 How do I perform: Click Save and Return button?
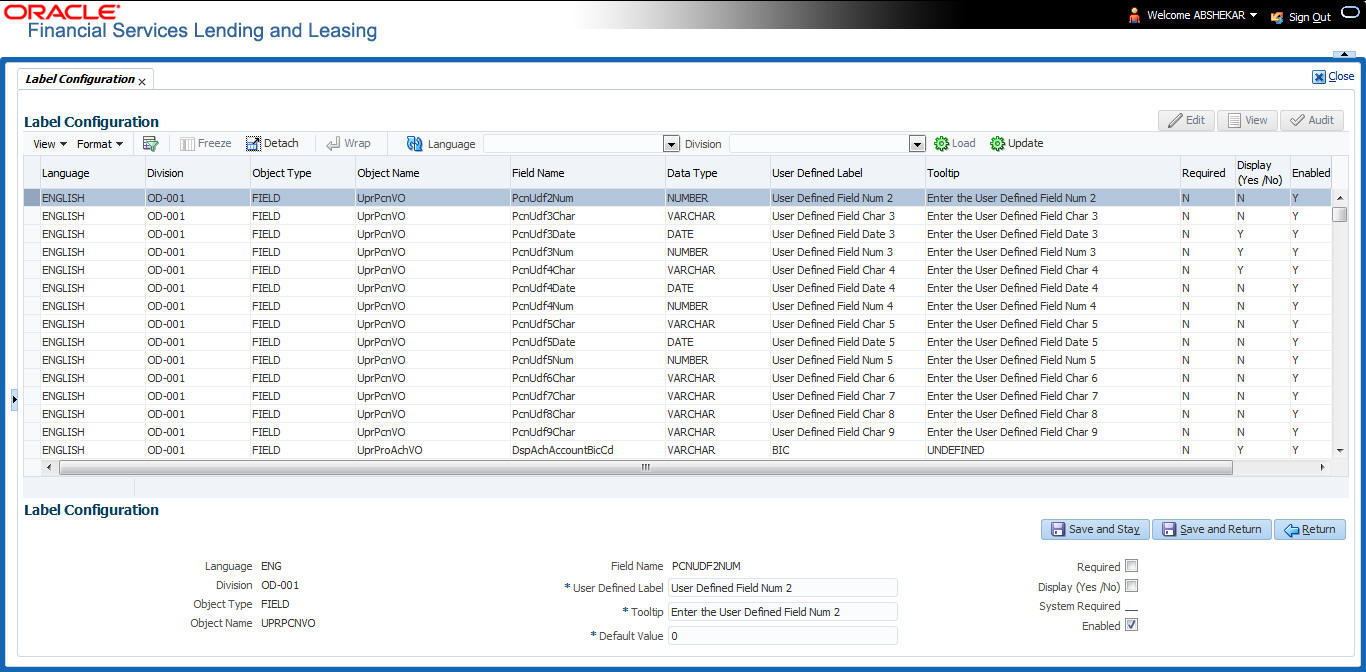pyautogui.click(x=1212, y=529)
